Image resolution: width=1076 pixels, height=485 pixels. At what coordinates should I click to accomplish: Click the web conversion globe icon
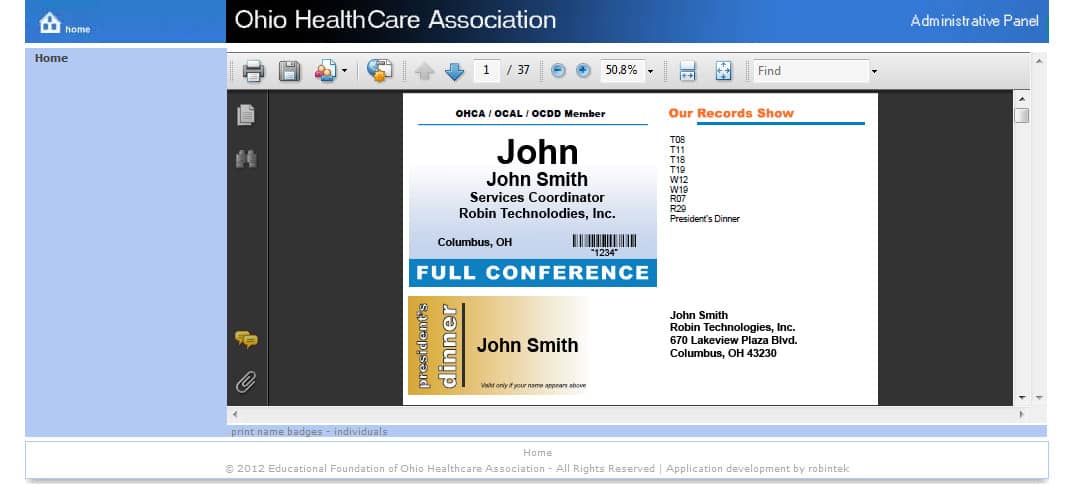[379, 71]
